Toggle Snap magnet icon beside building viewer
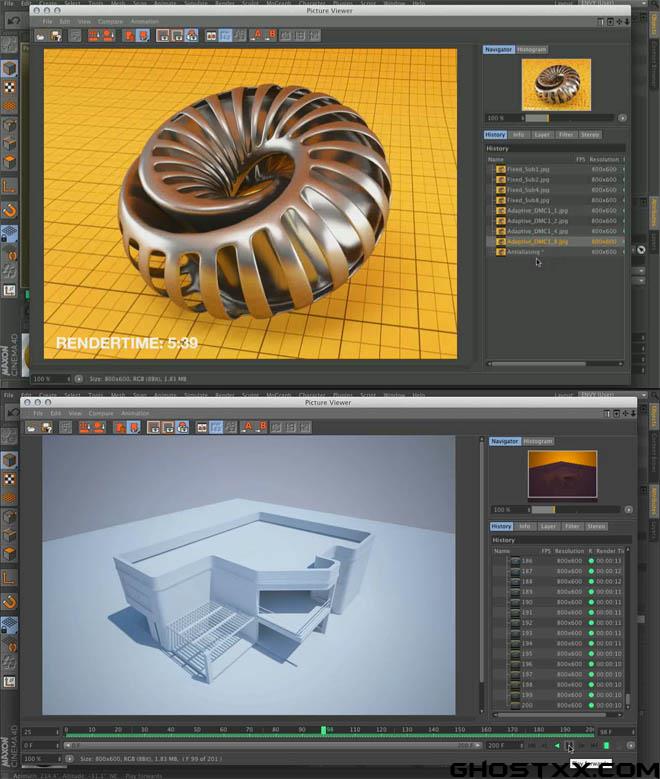 [x=9, y=602]
